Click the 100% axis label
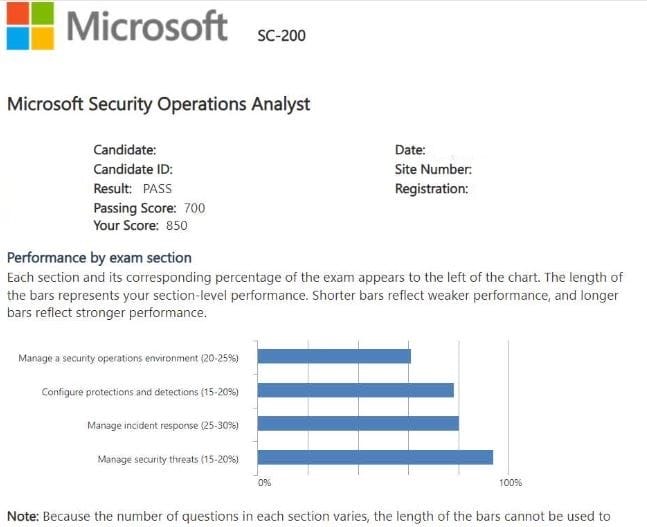The width and height of the screenshot is (647, 527). (510, 483)
